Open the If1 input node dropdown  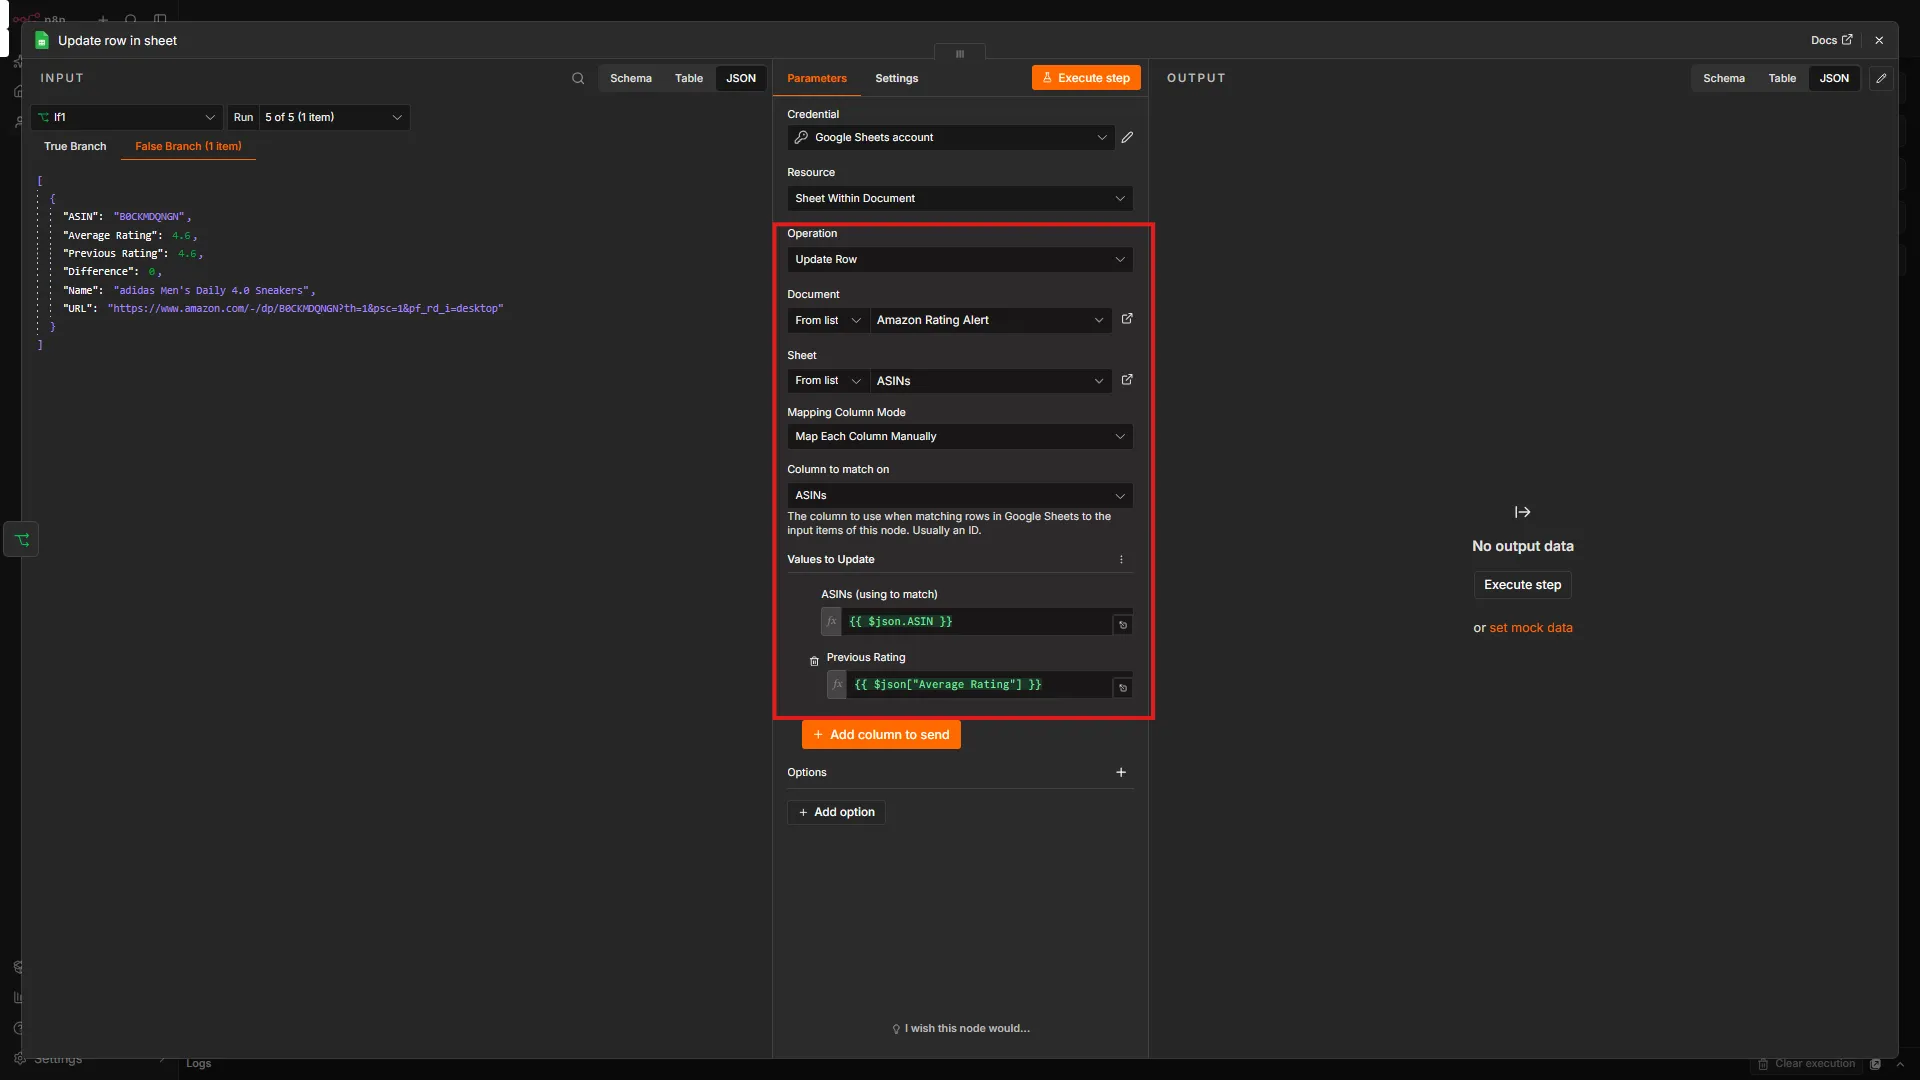[126, 117]
